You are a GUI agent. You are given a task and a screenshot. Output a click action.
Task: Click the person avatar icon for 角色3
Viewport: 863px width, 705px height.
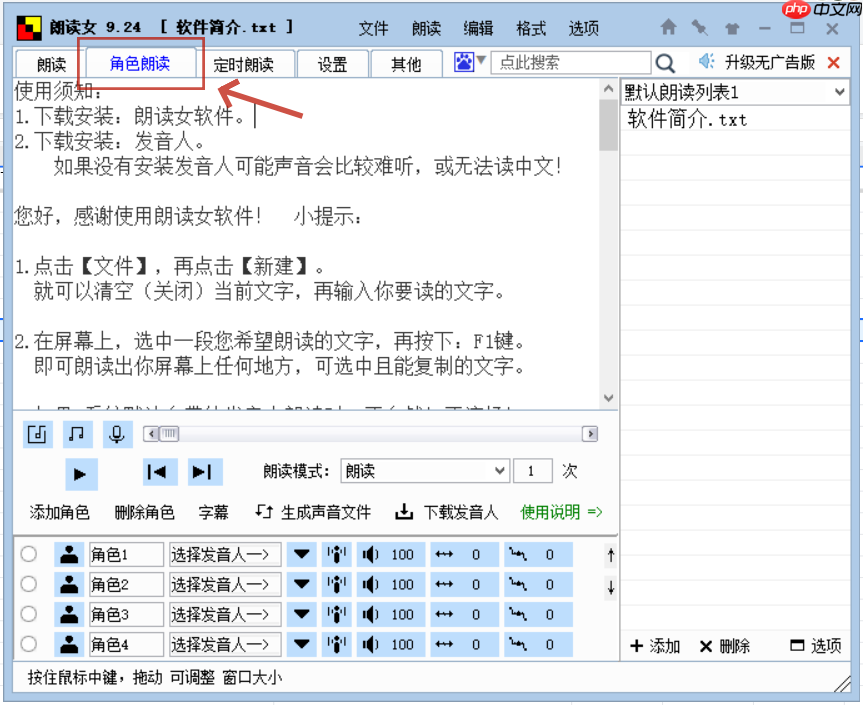[x=69, y=614]
